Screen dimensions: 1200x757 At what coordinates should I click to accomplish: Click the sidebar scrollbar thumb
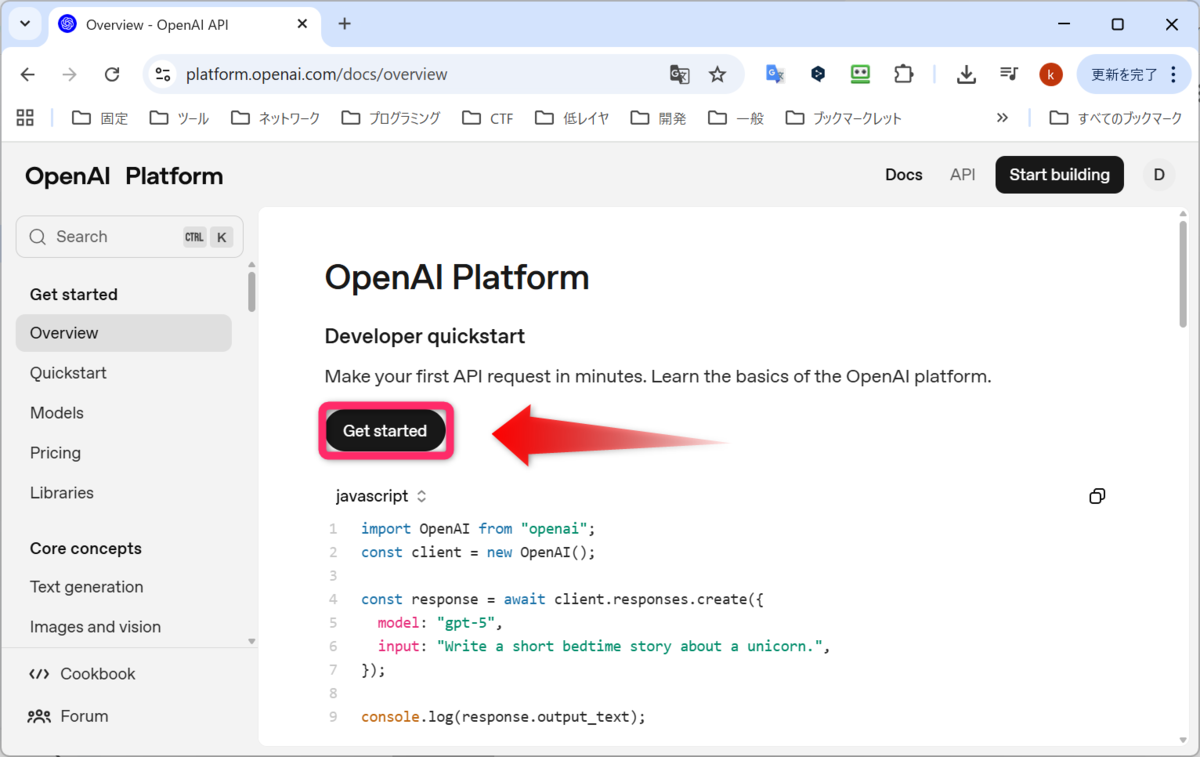coord(252,292)
